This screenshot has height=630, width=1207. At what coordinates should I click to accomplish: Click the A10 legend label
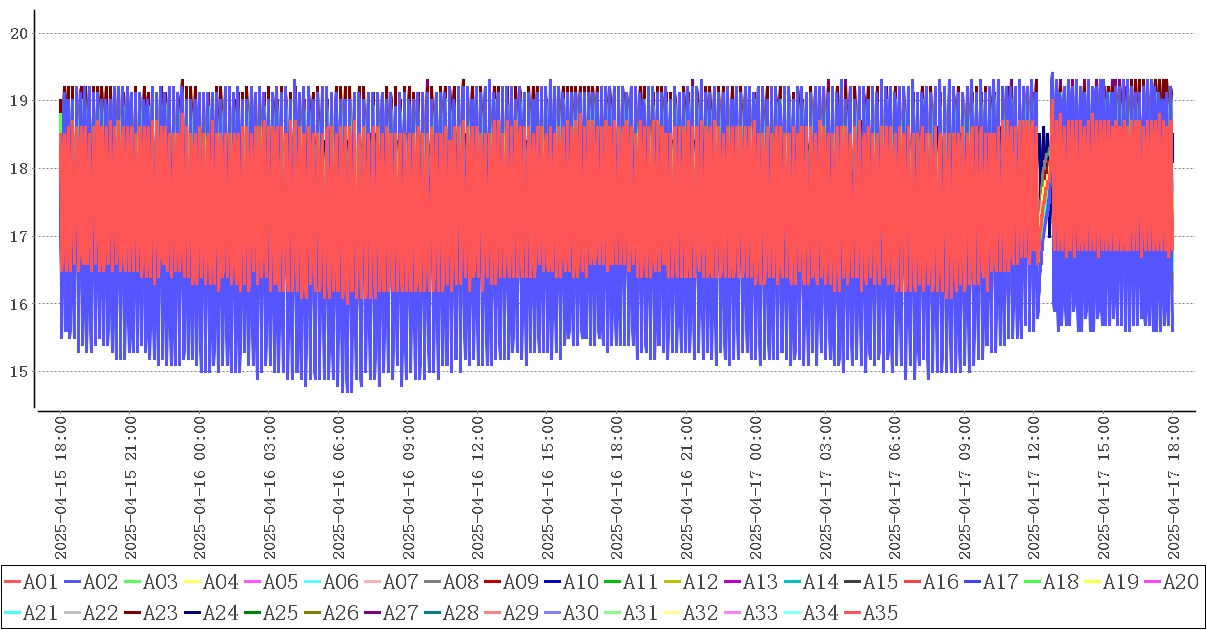(x=580, y=583)
